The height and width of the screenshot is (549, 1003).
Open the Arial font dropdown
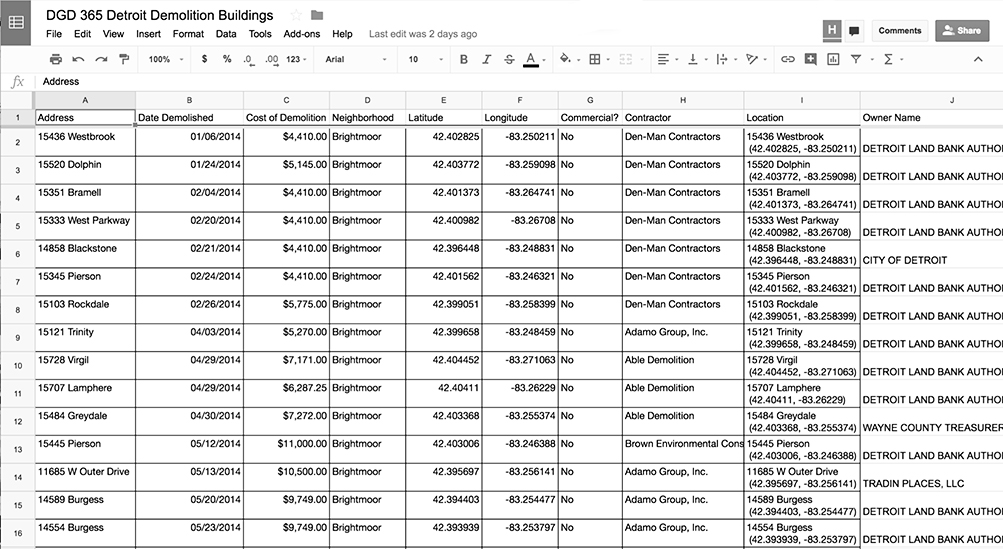coord(356,59)
